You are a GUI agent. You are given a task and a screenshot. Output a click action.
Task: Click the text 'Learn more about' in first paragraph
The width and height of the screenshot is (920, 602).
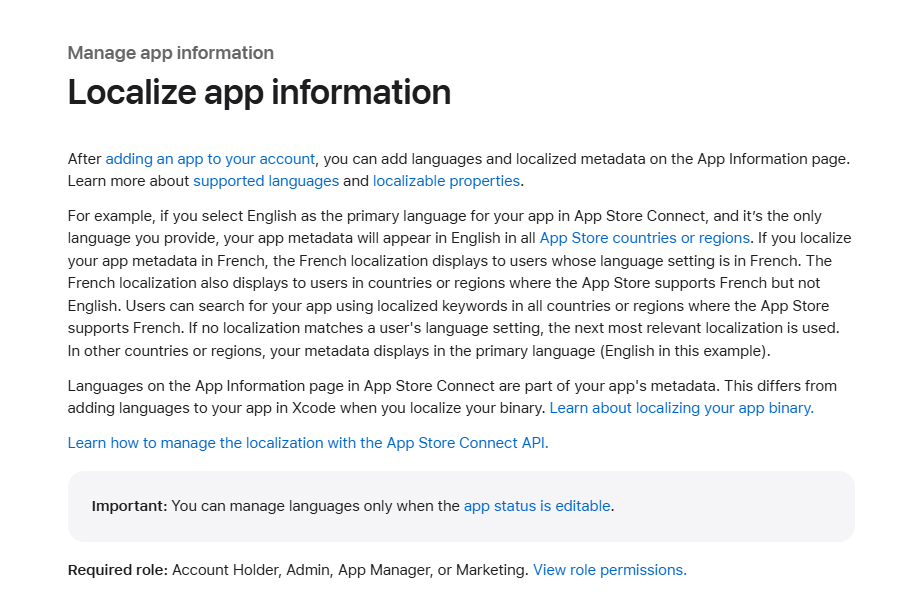(x=128, y=181)
